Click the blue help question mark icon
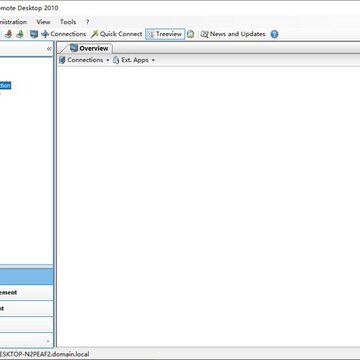The image size is (360, 360). (x=274, y=34)
